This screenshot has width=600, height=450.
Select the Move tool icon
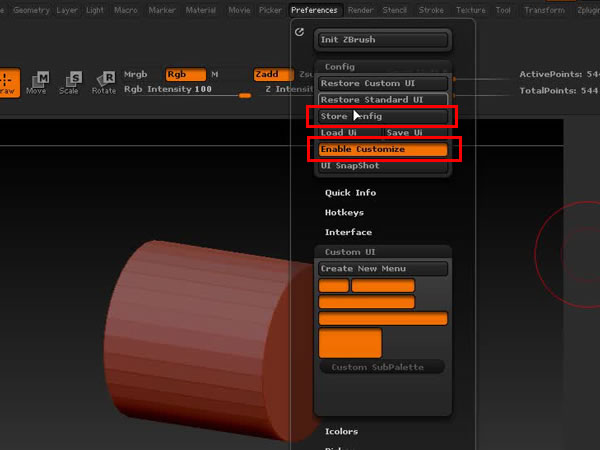[36, 83]
